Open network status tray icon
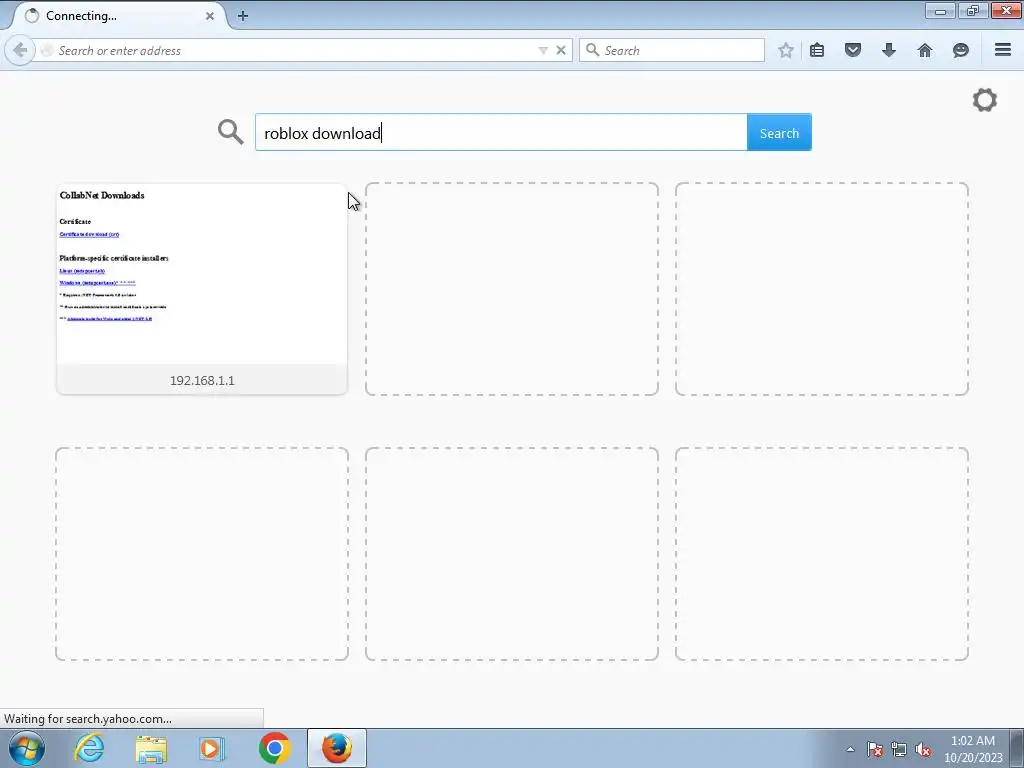The height and width of the screenshot is (768, 1024). (899, 749)
